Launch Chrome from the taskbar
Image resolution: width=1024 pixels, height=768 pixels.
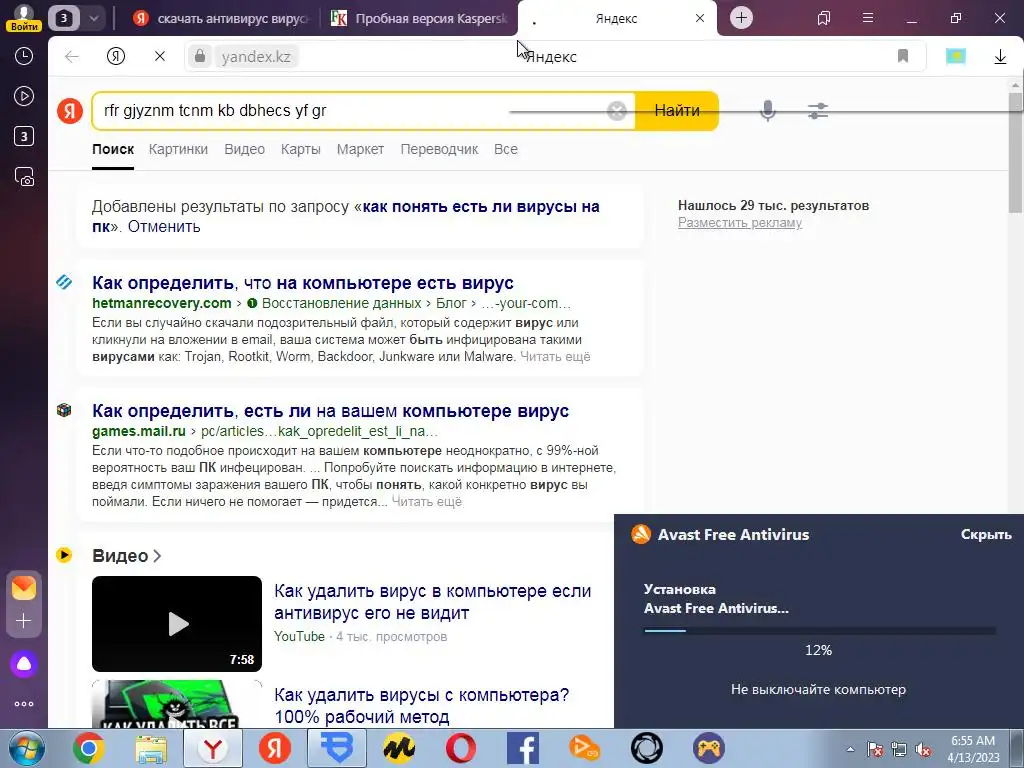[89, 748]
